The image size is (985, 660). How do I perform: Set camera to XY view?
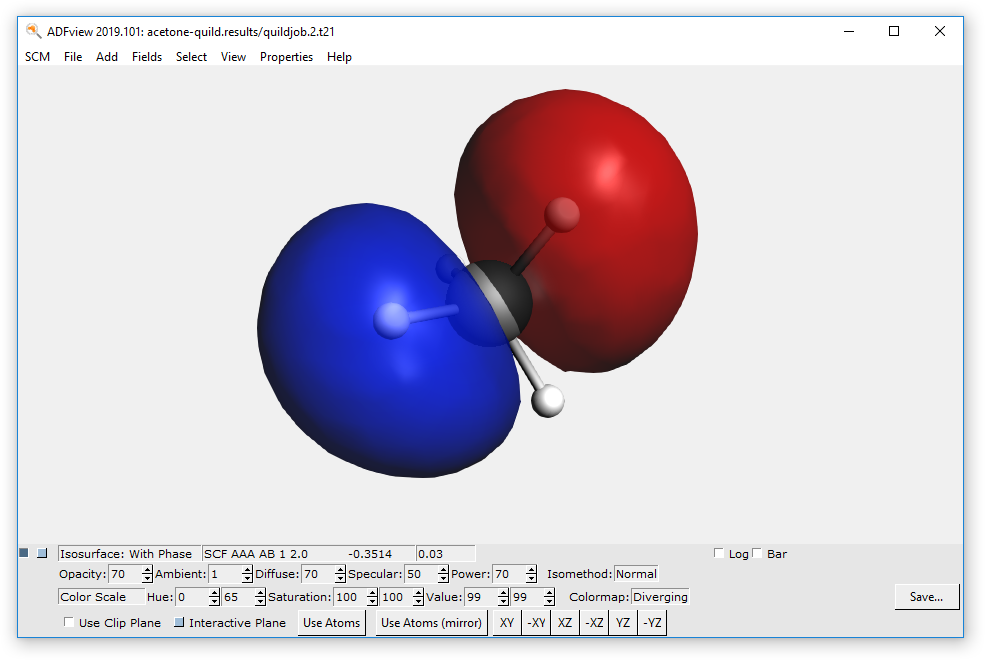(507, 623)
